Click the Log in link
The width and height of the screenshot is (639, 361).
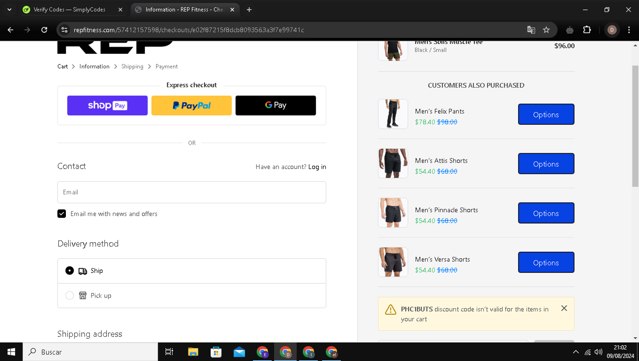(x=317, y=167)
